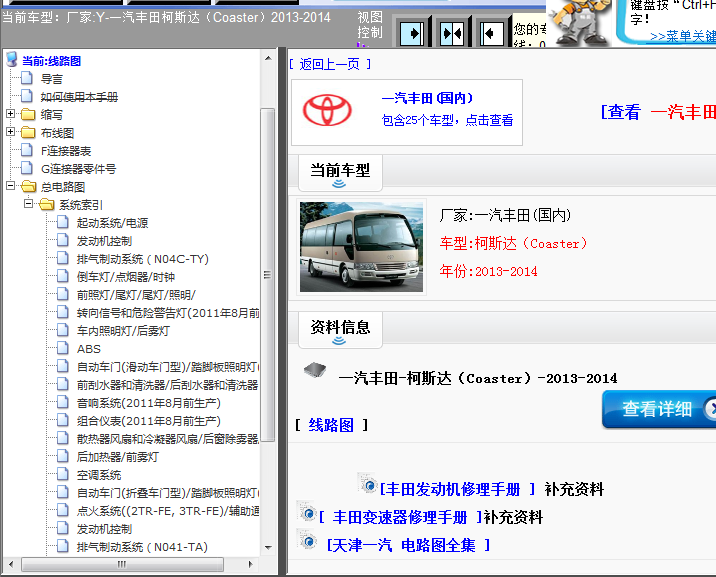Viewport: 716px width, 577px height.
Task: Select 排气制动系统 (N04C-TY) tree item
Action: point(142,259)
